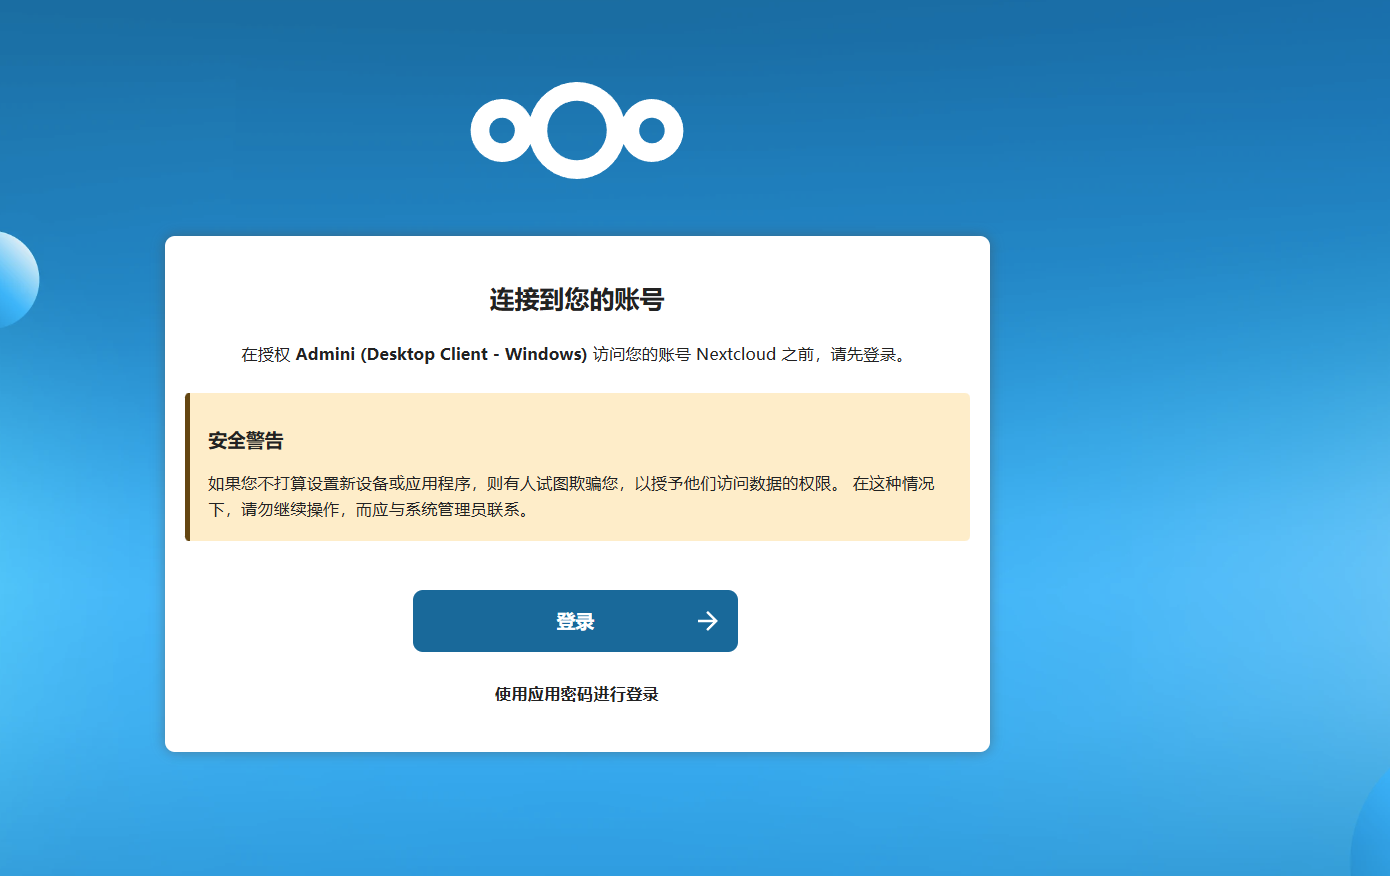1390x876 pixels.
Task: Click the warning paragraph starting with 如果您不打算
Action: [x=520, y=483]
